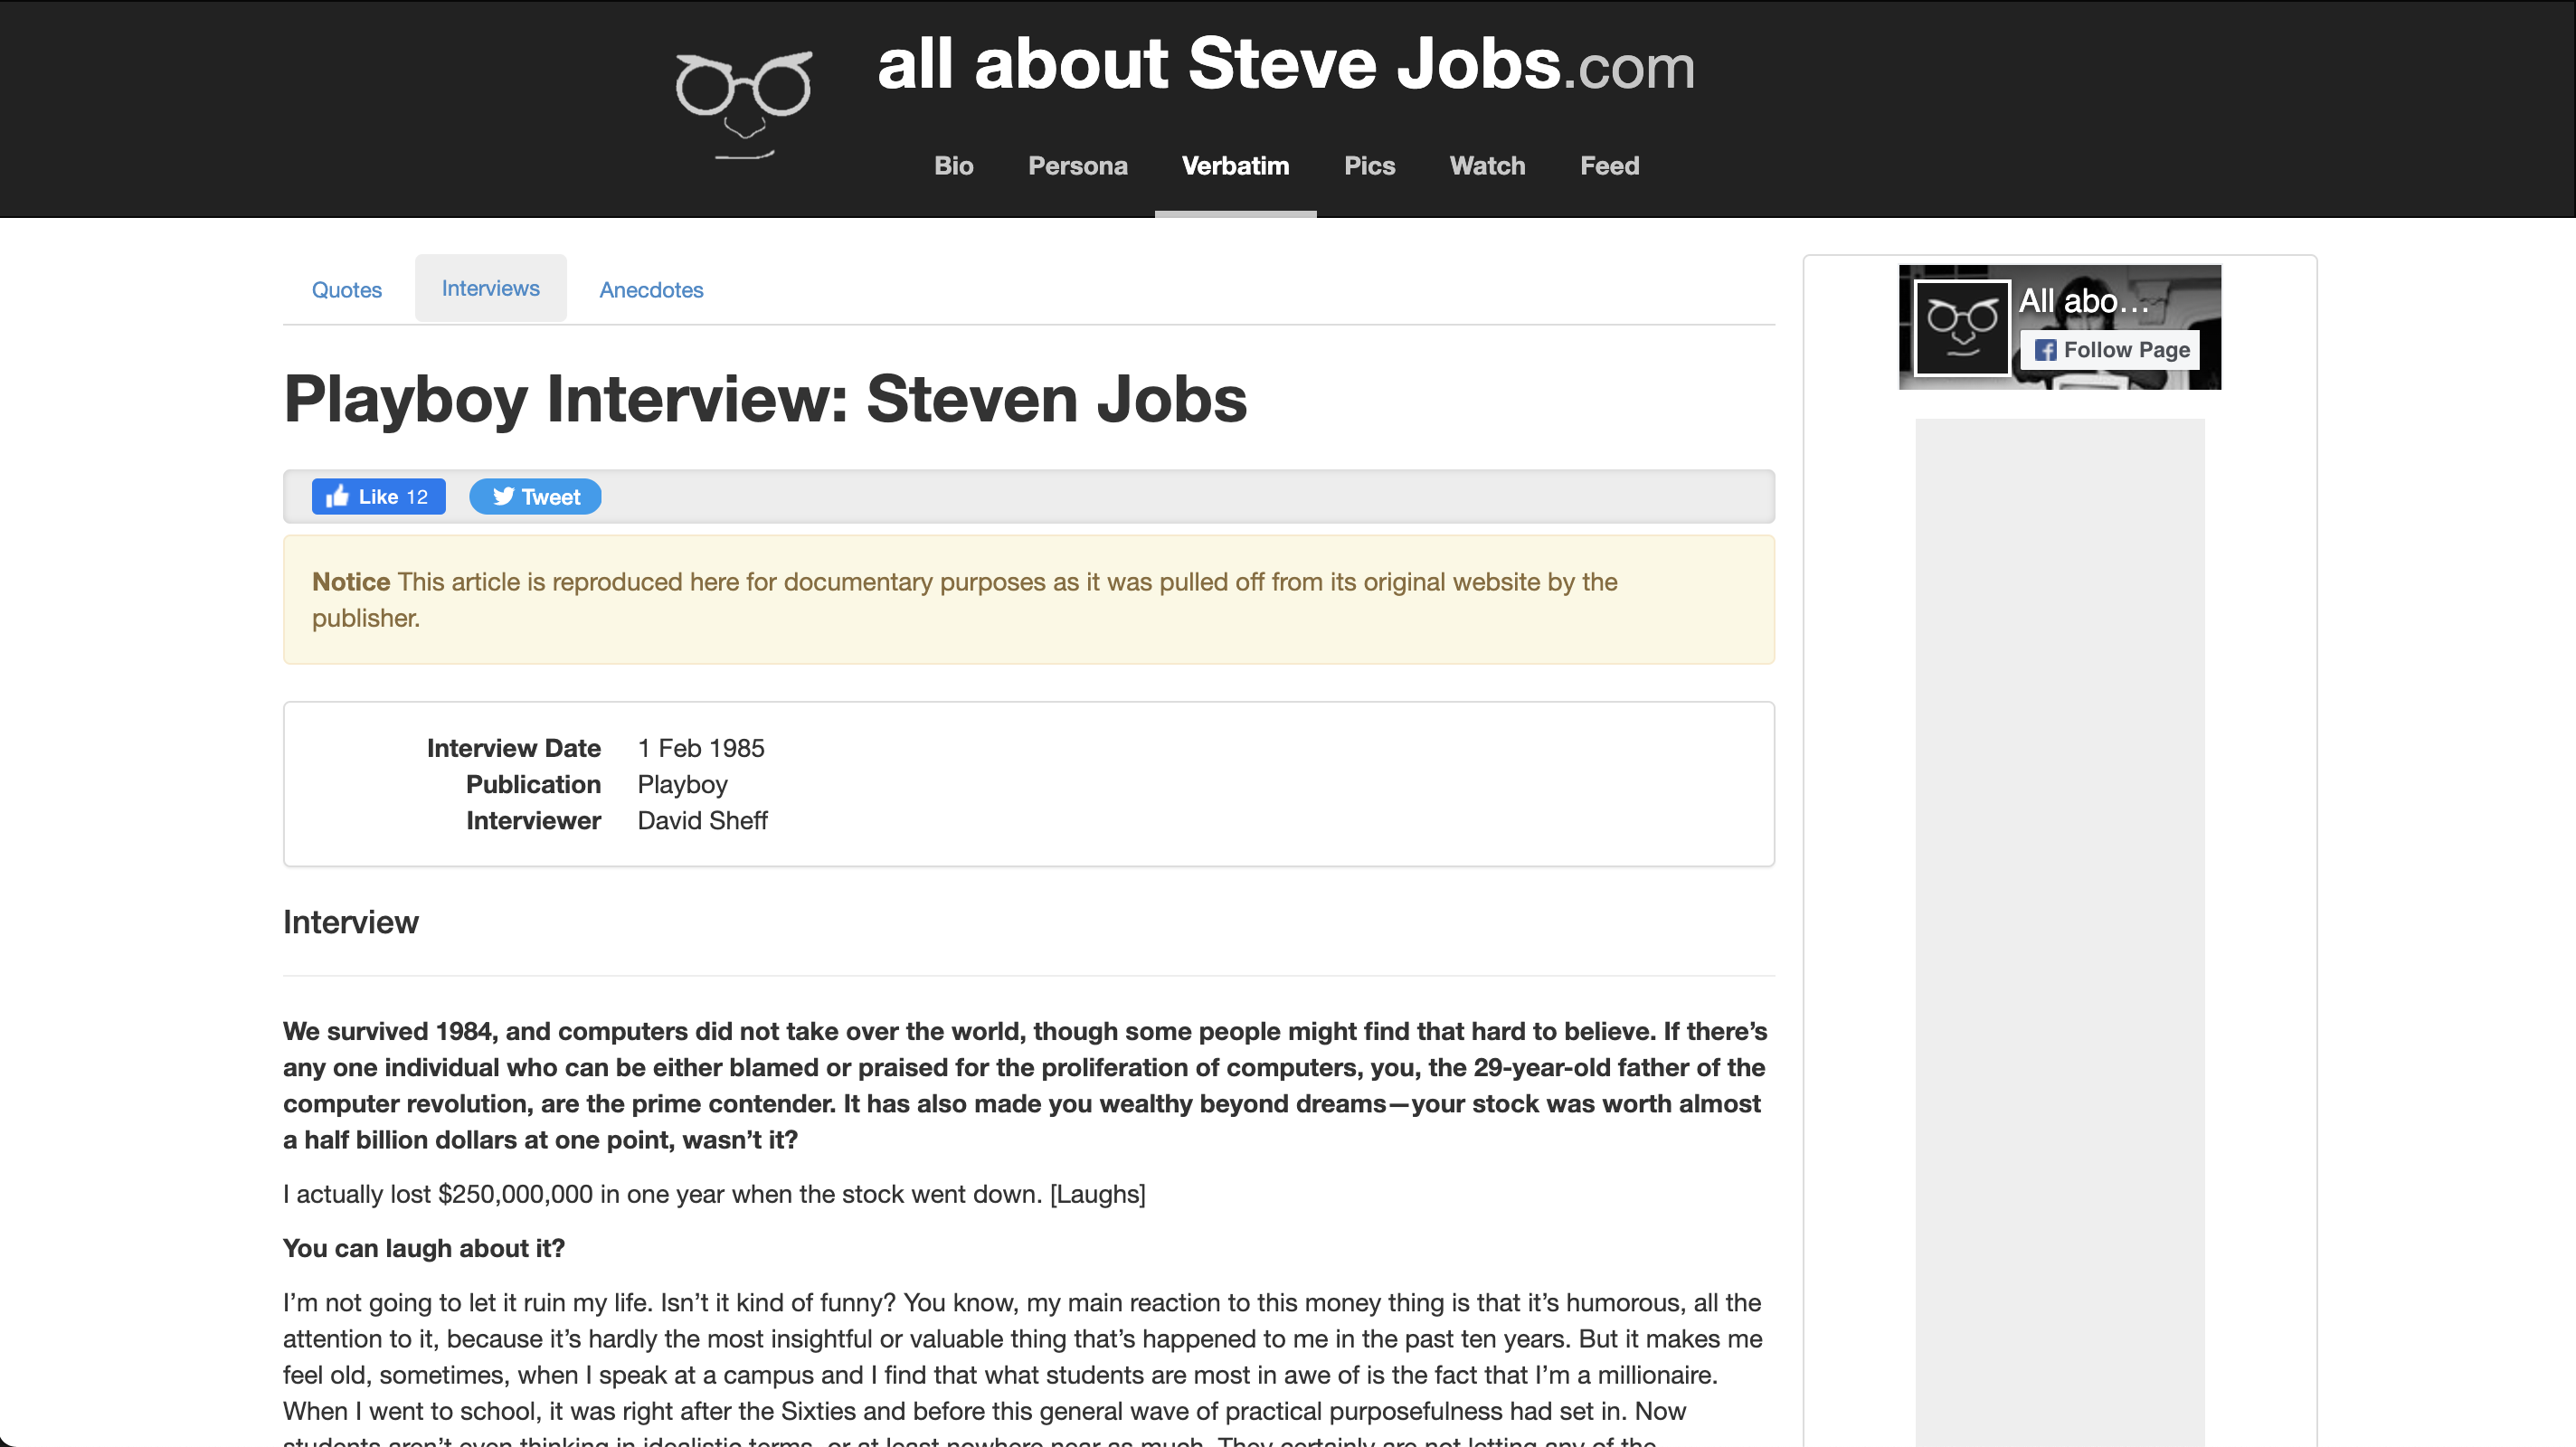Click the Facebook logo in Follow Page

(2045, 350)
